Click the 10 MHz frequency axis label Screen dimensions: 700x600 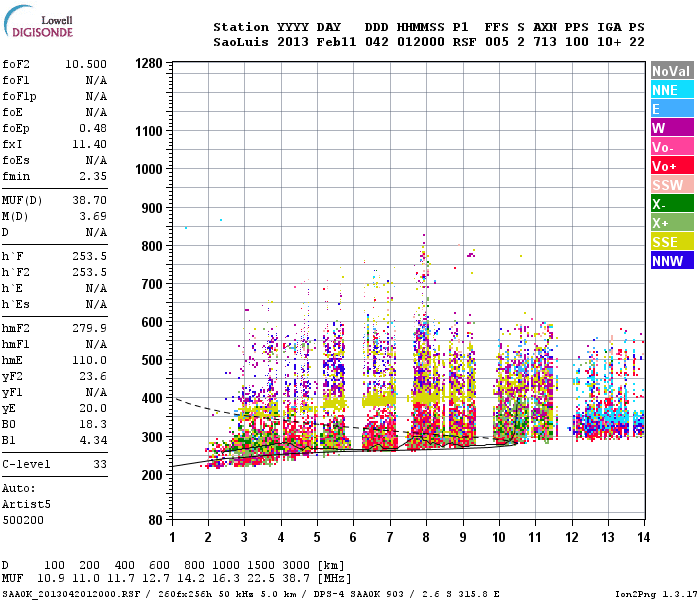(499, 537)
